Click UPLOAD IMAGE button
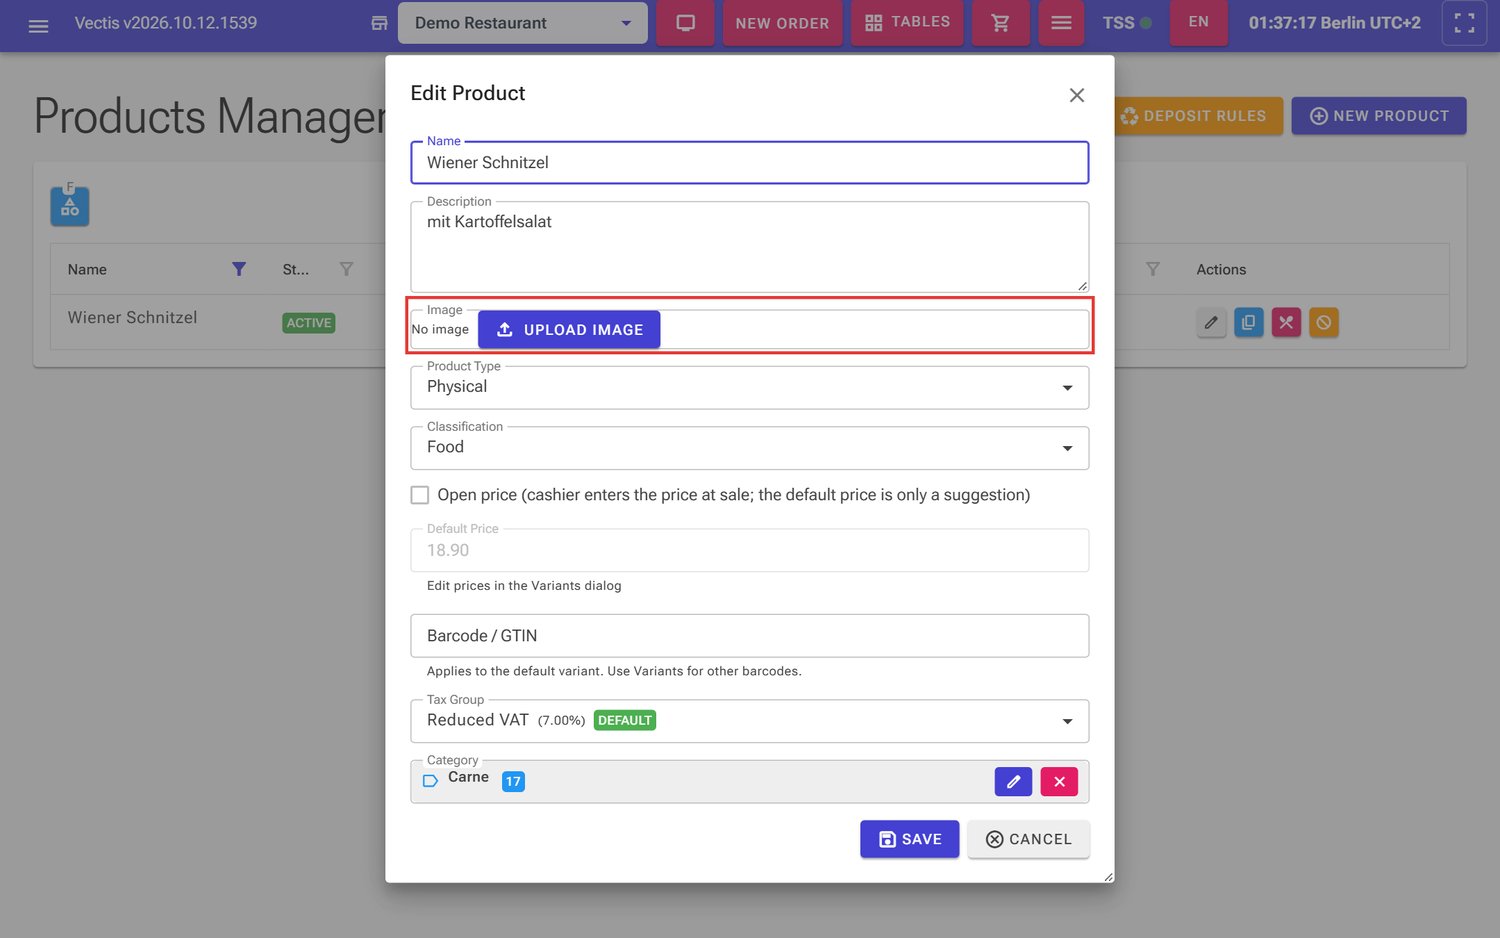This screenshot has height=938, width=1500. (569, 330)
